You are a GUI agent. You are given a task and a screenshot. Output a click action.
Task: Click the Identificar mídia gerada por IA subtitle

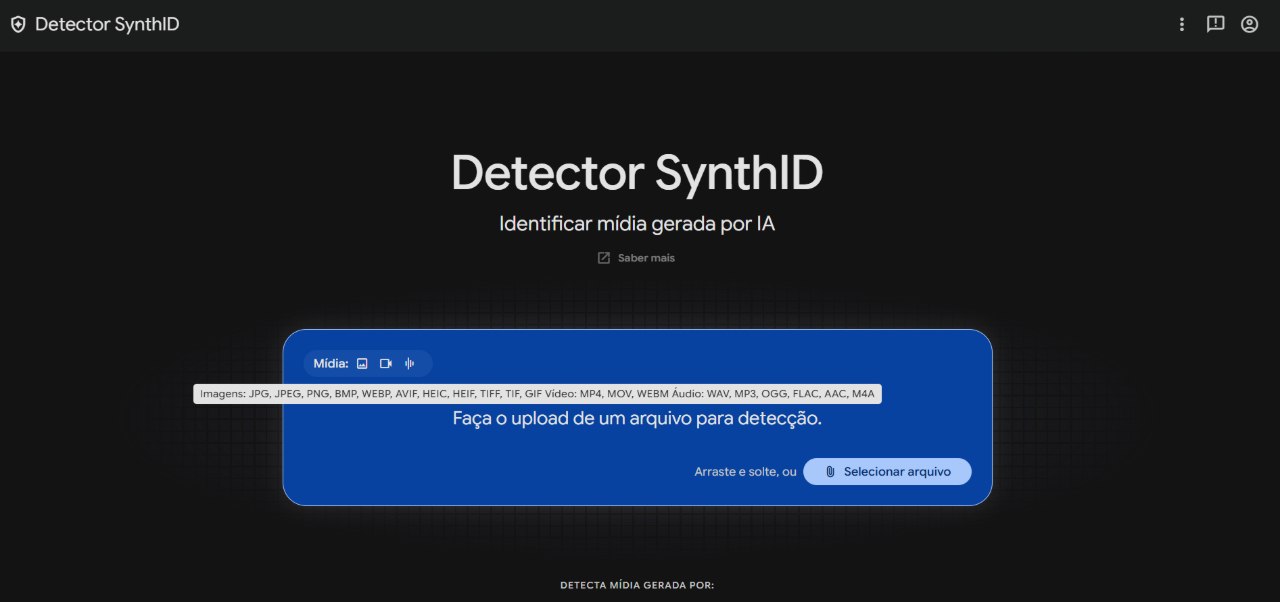637,224
